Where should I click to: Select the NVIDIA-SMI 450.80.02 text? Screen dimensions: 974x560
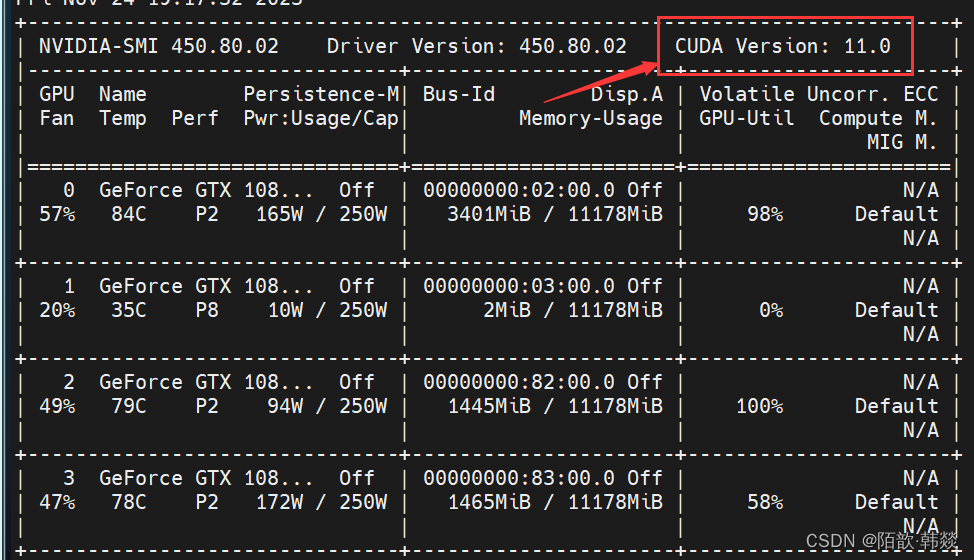159,46
